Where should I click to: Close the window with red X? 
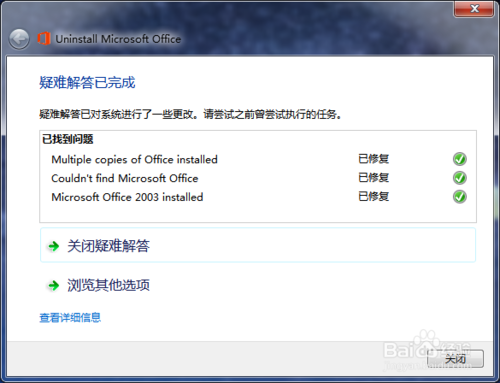pyautogui.click(x=474, y=8)
